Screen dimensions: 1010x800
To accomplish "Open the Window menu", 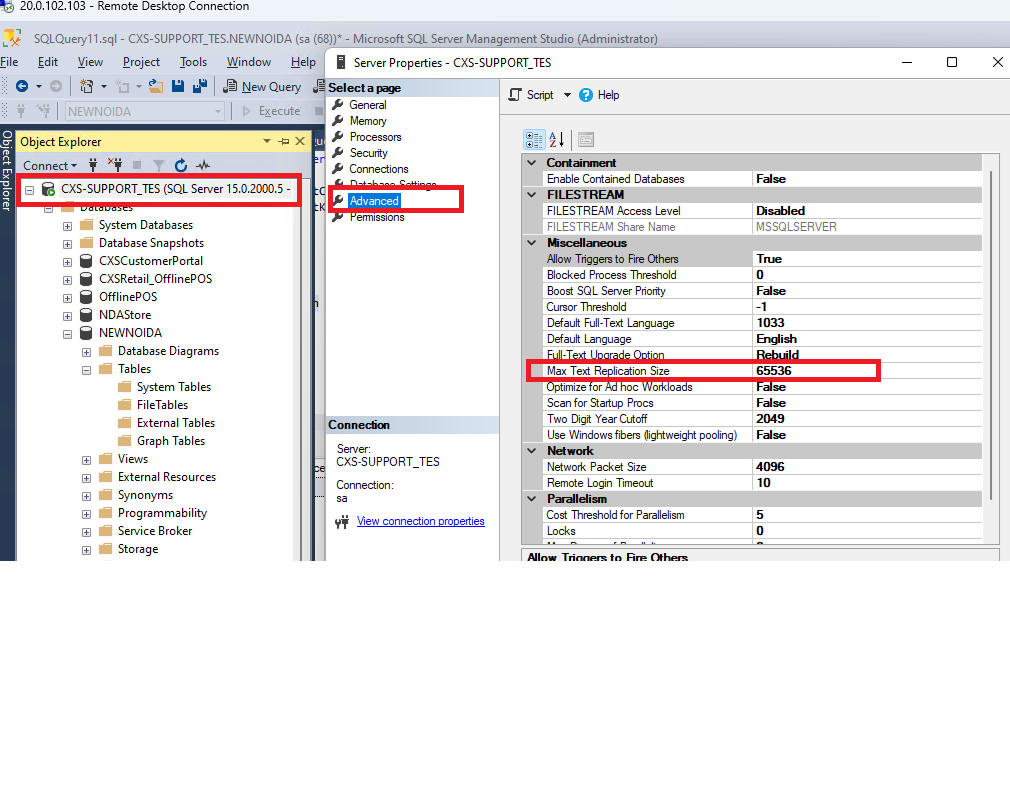I will tap(249, 62).
